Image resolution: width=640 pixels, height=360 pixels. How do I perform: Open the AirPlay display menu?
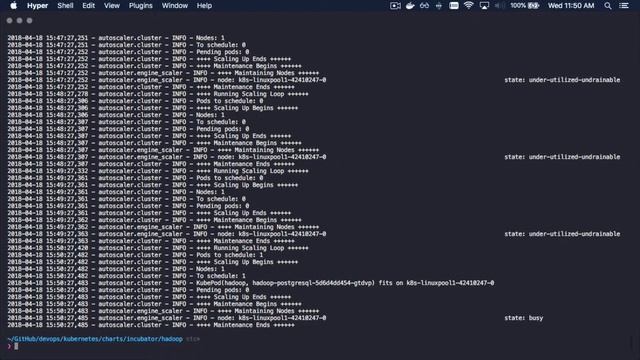484,6
